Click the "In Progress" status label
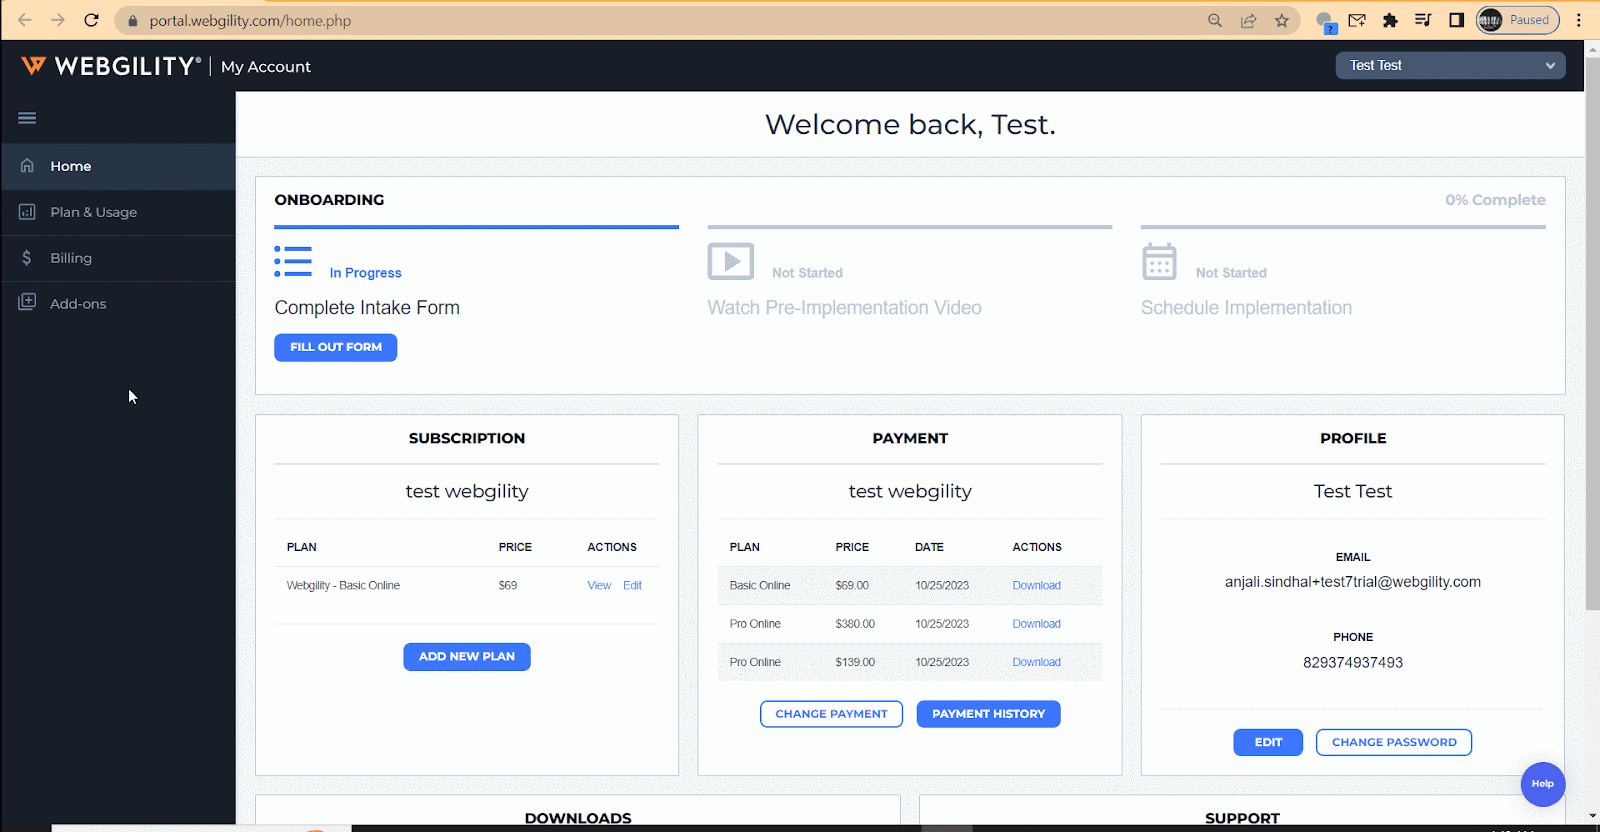This screenshot has height=832, width=1600. point(365,273)
